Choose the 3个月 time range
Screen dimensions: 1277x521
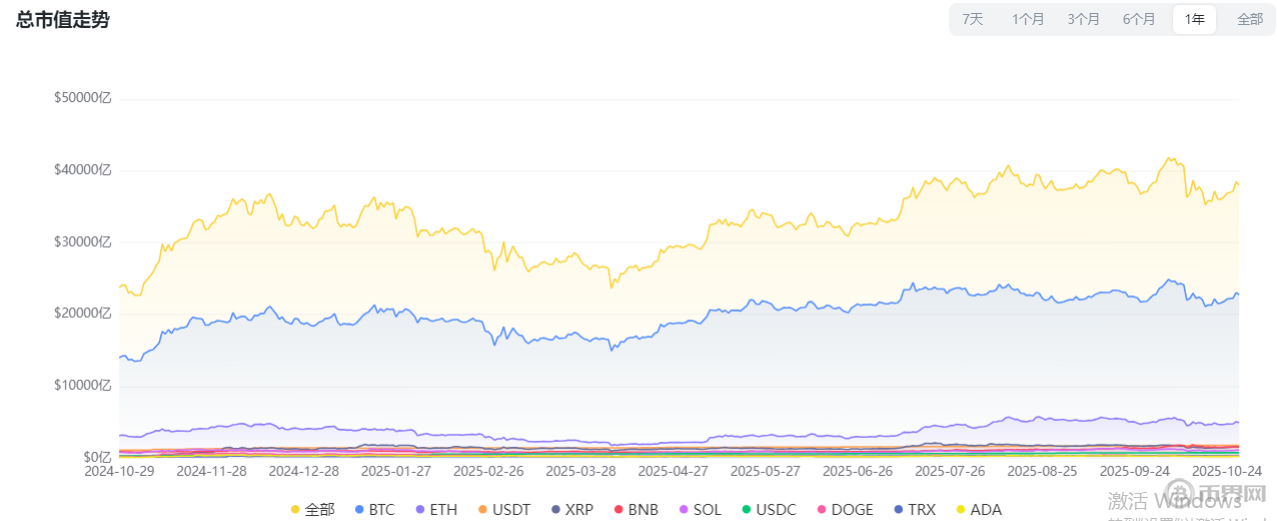(1083, 19)
